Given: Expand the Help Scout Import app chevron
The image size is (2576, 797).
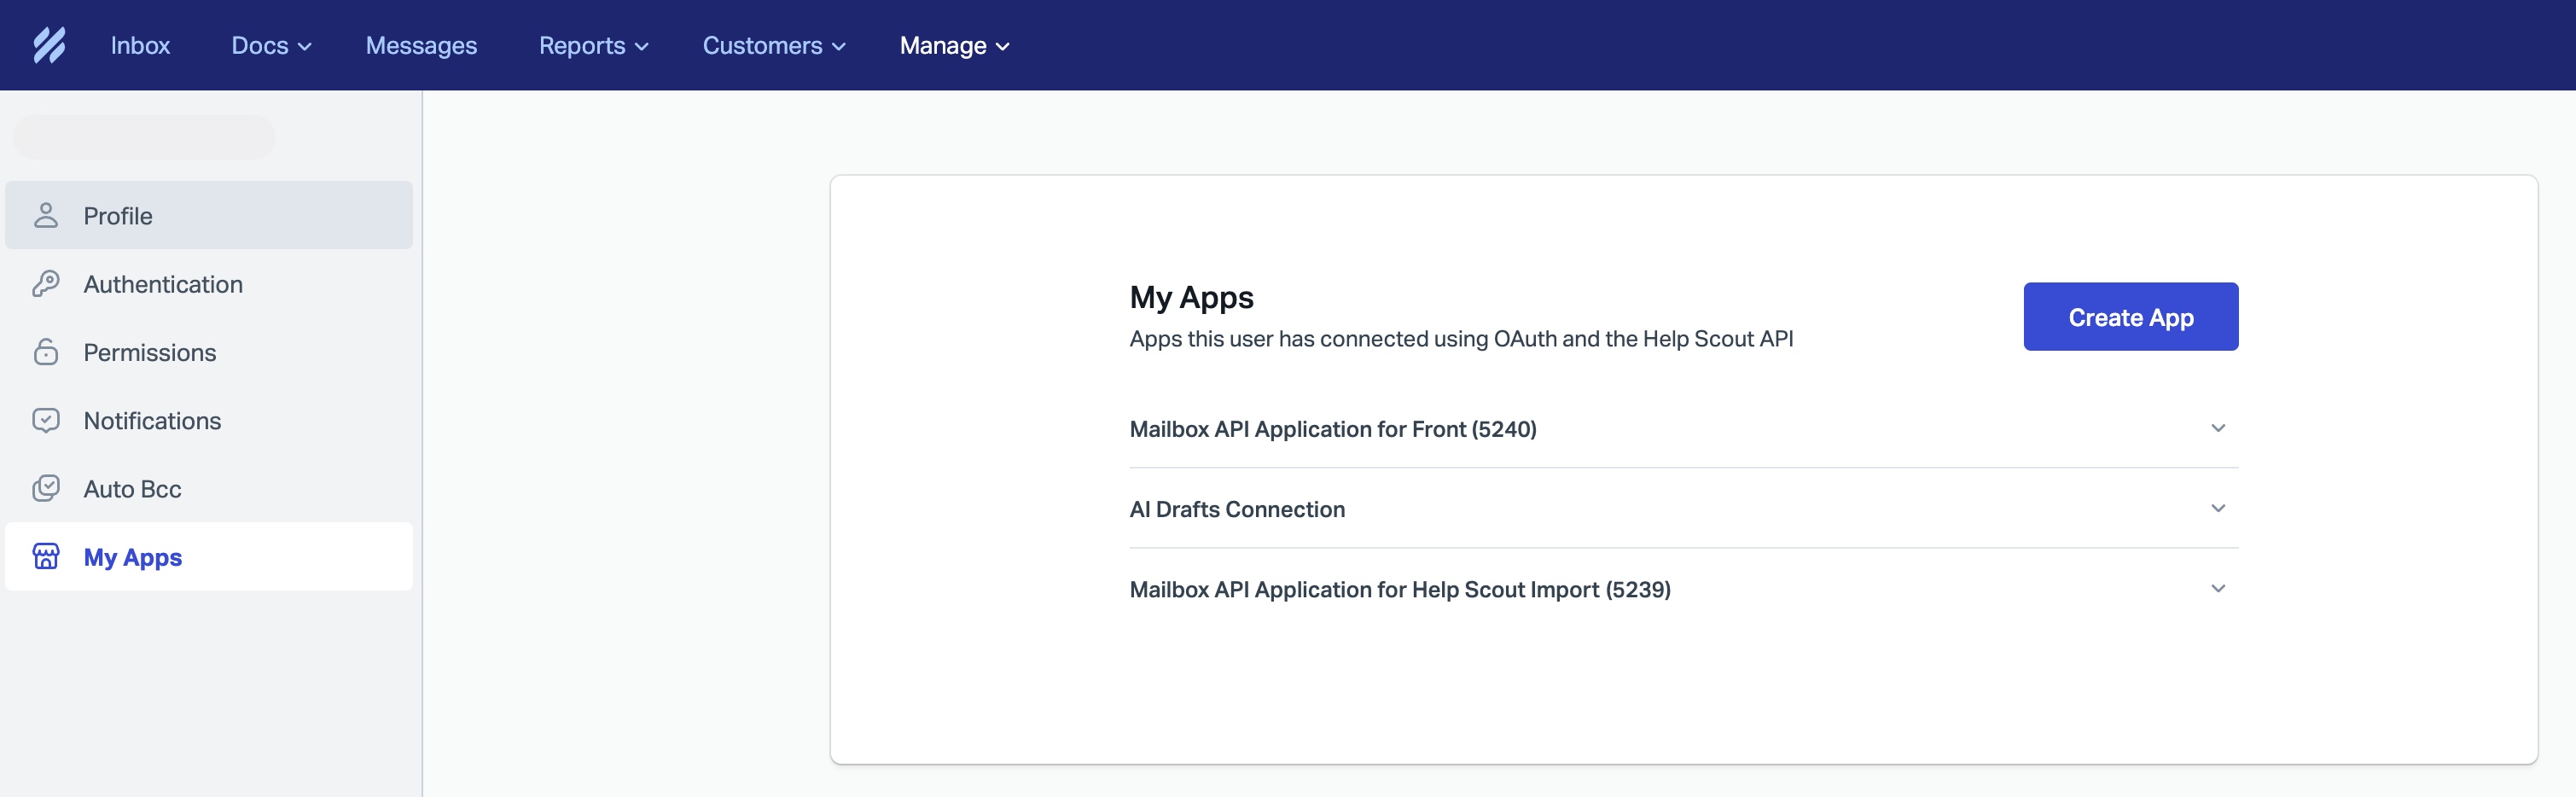Looking at the screenshot, I should click(x=2217, y=588).
